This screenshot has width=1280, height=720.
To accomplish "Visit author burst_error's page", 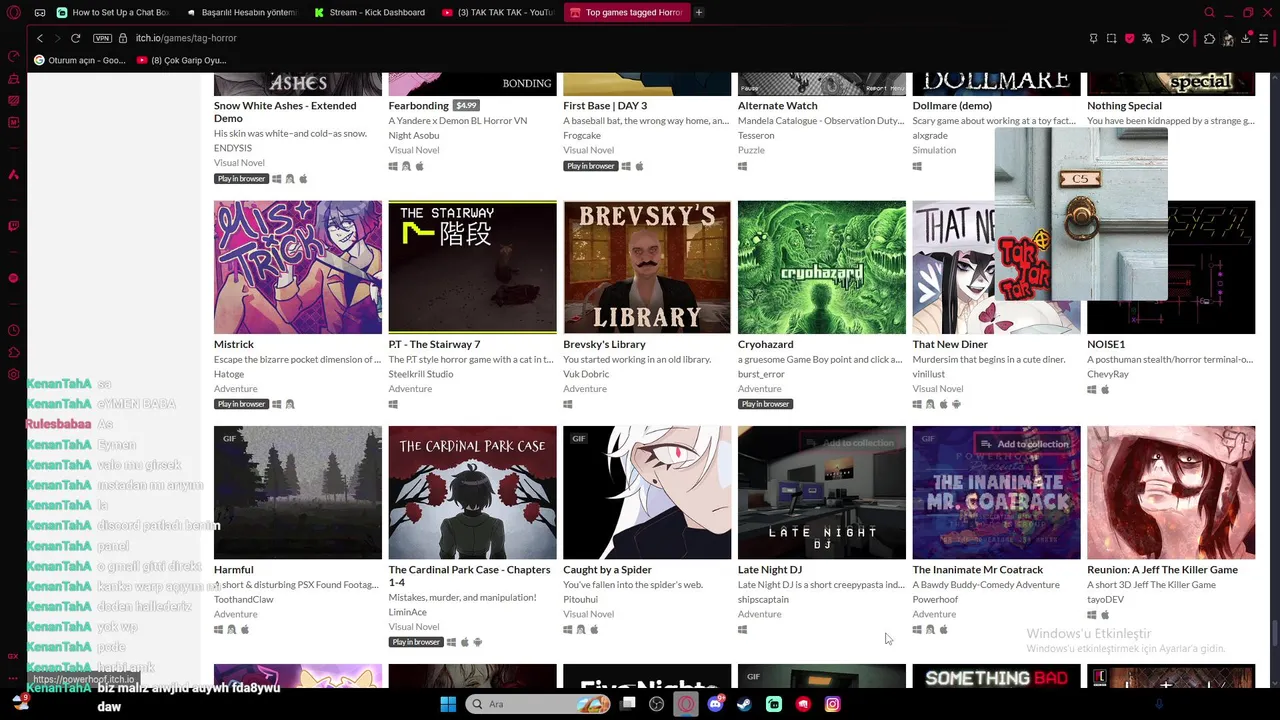I will (762, 374).
